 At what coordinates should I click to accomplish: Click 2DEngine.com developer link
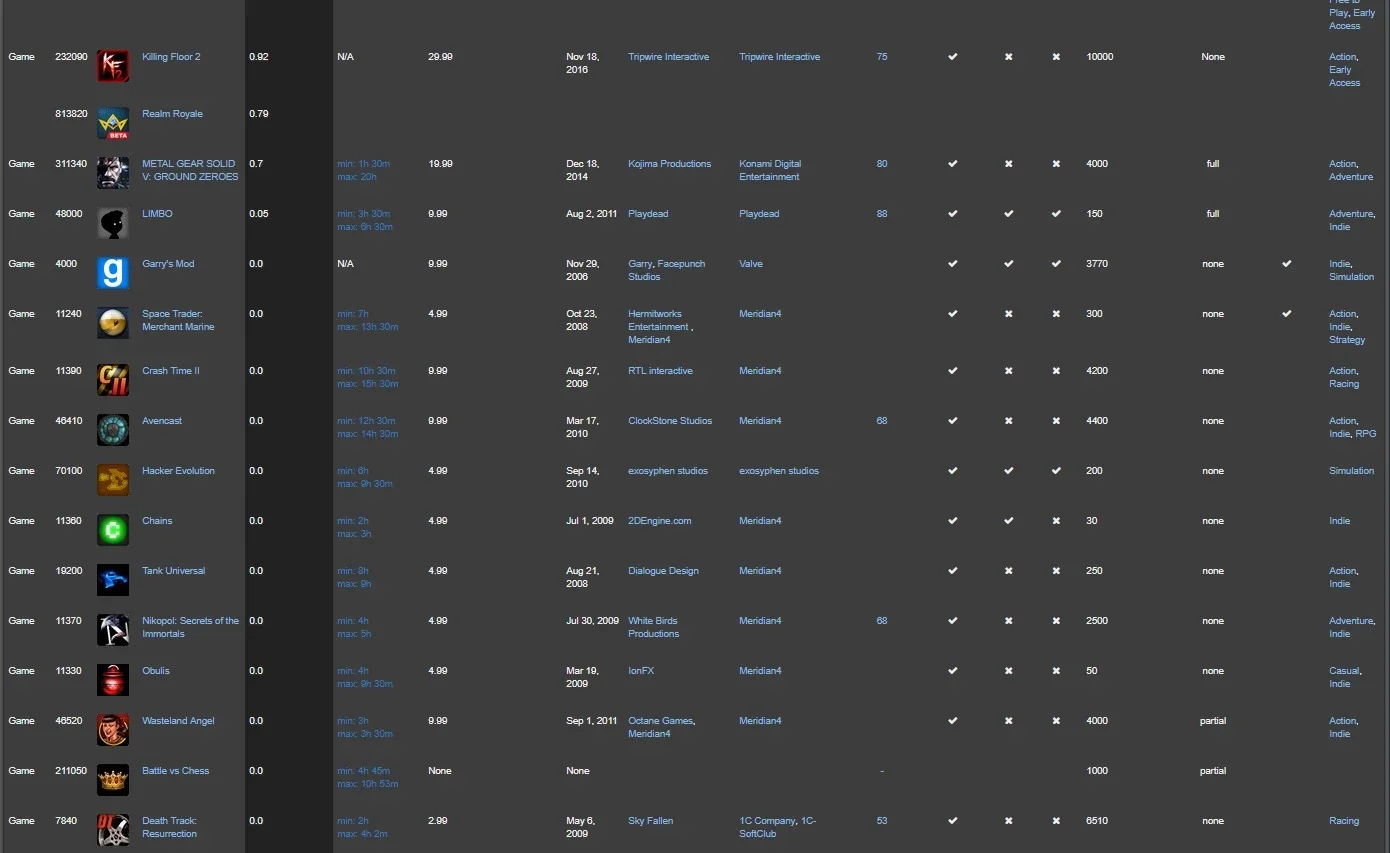point(659,521)
